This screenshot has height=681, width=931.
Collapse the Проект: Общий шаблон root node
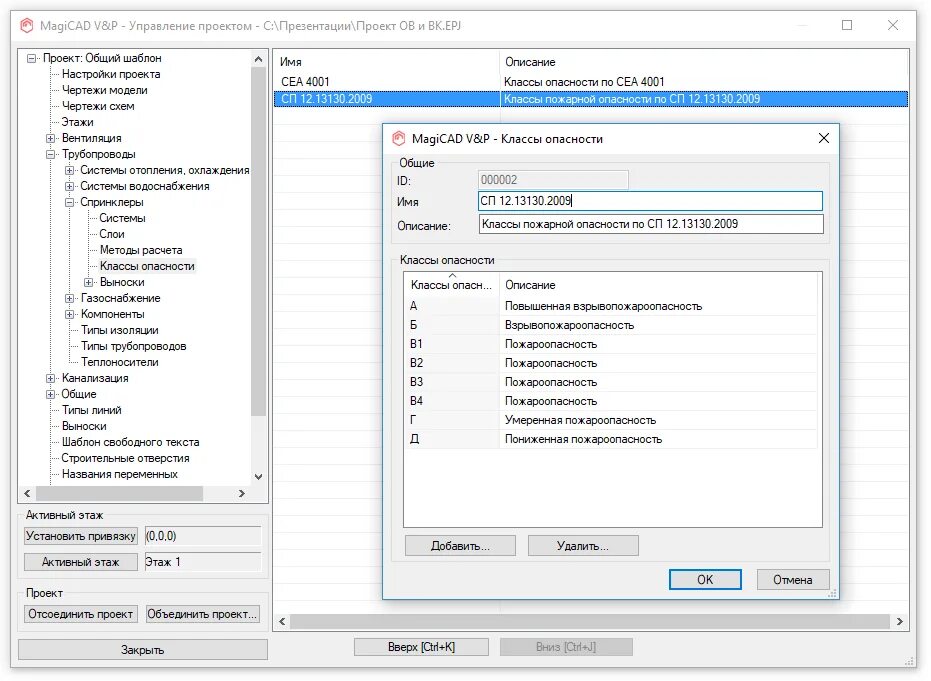click(31, 58)
